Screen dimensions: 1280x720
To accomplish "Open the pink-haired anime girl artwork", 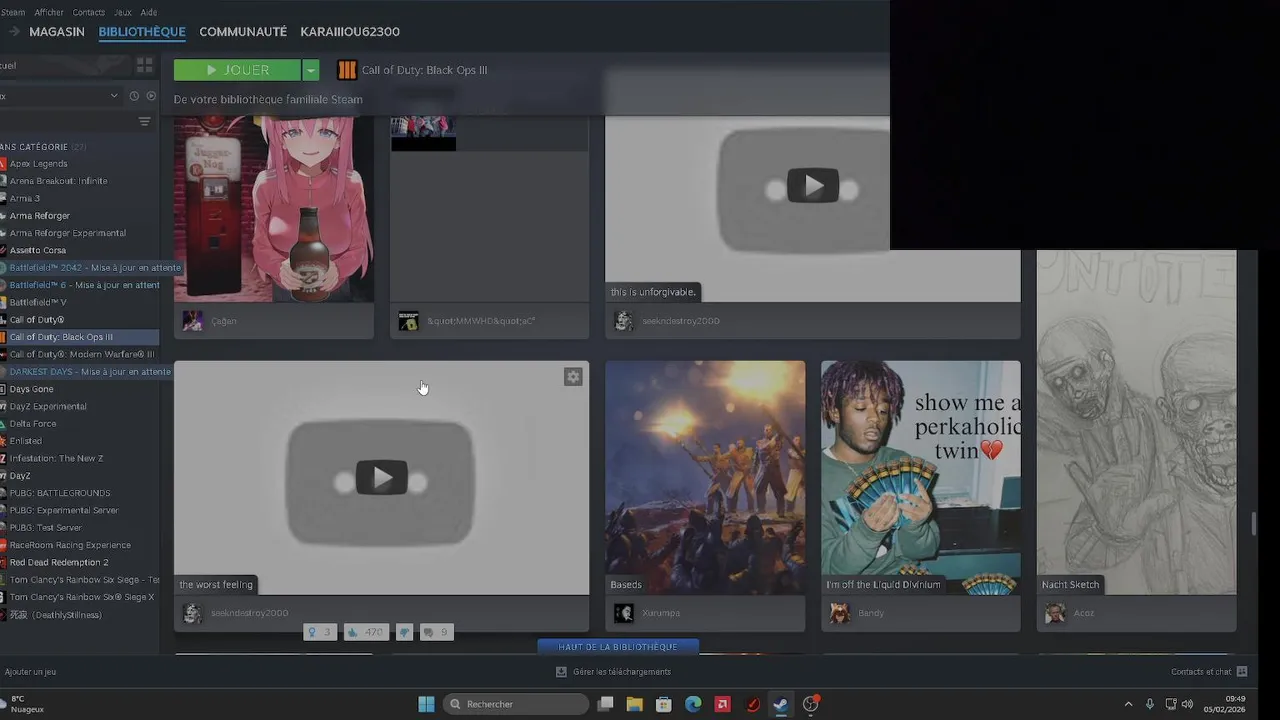I will pyautogui.click(x=274, y=209).
